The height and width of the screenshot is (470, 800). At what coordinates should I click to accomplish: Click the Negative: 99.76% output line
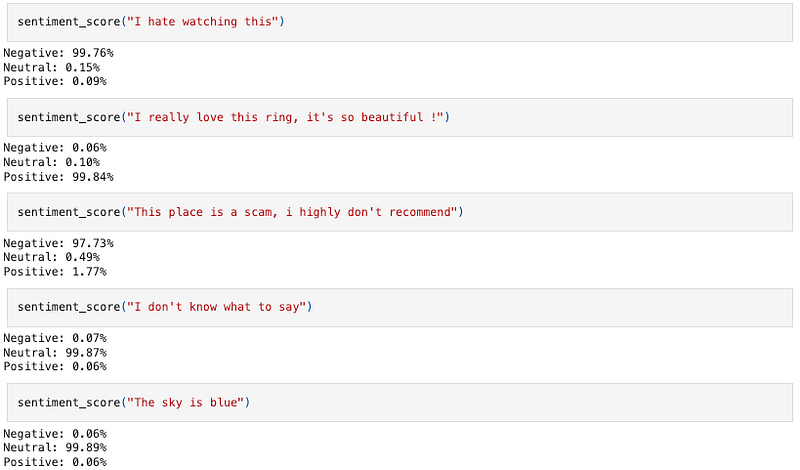point(59,53)
